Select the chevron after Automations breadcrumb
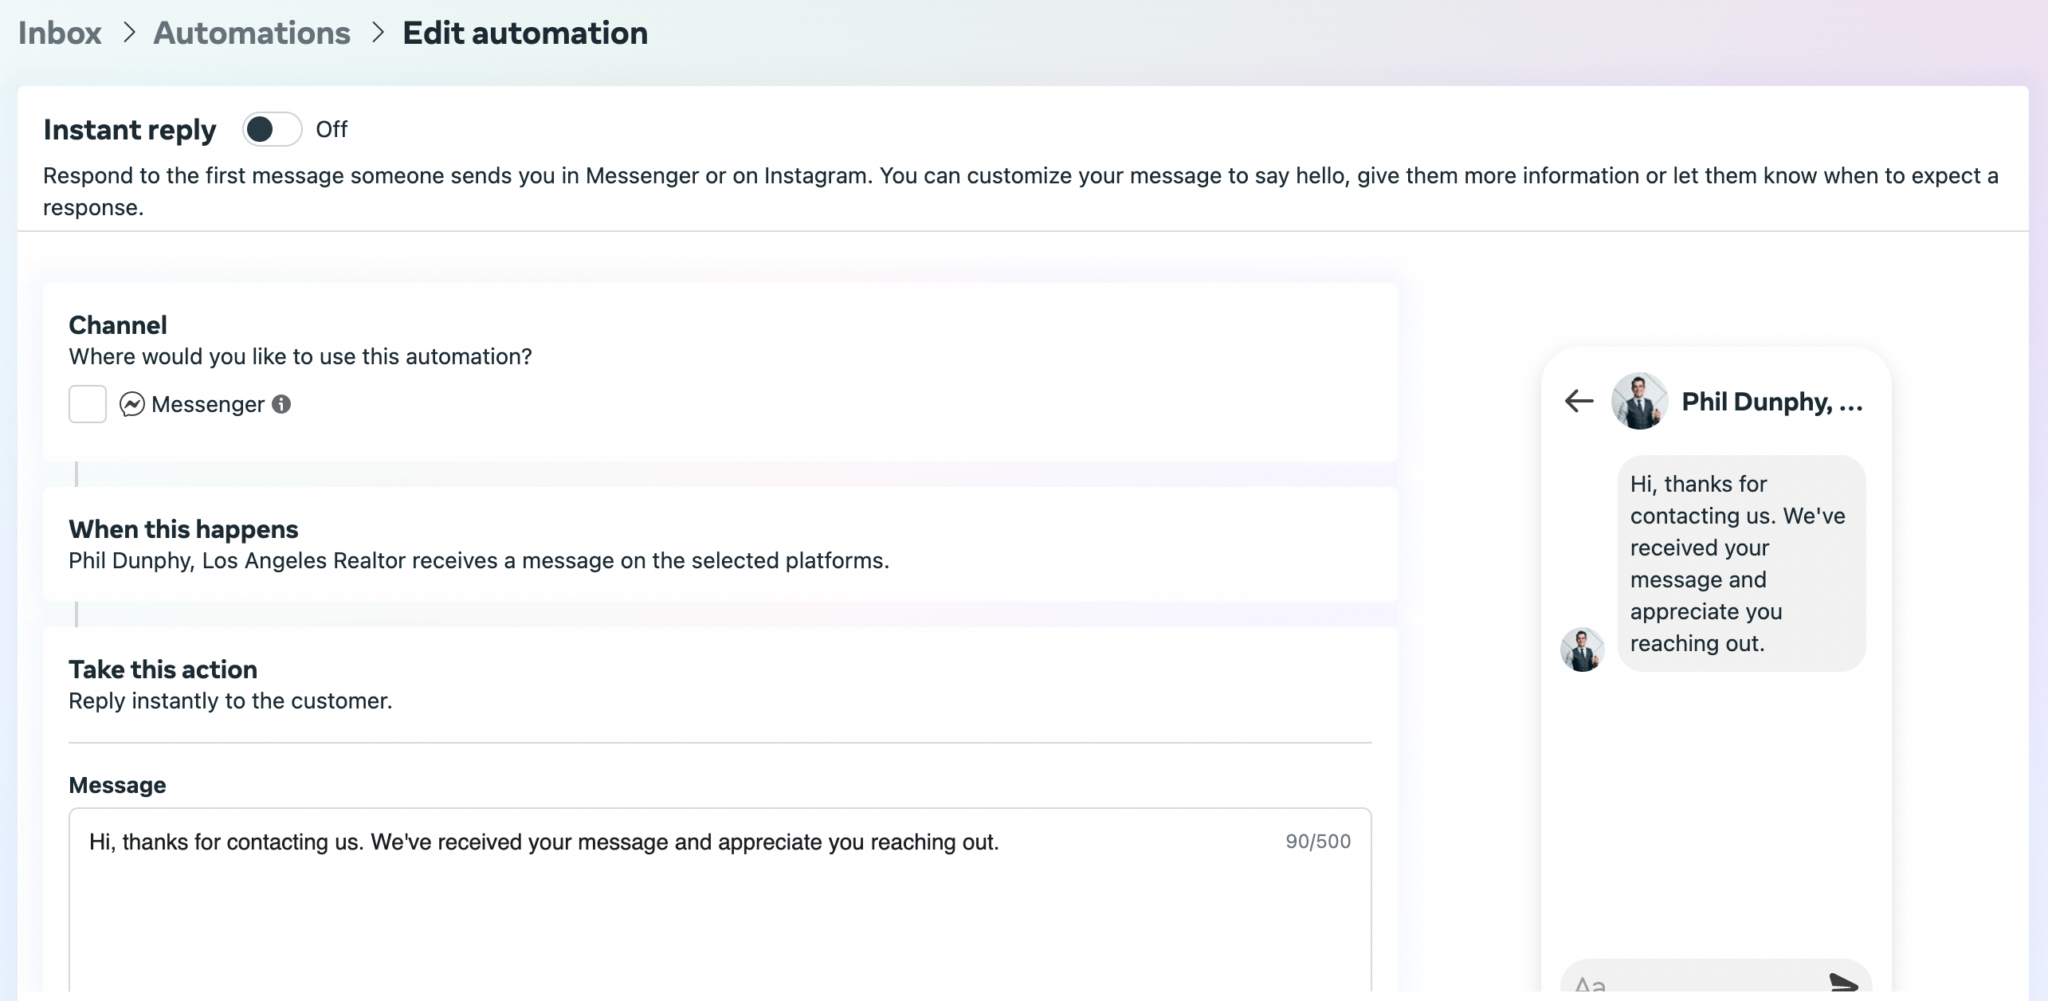This screenshot has width=2048, height=1001. pyautogui.click(x=377, y=32)
